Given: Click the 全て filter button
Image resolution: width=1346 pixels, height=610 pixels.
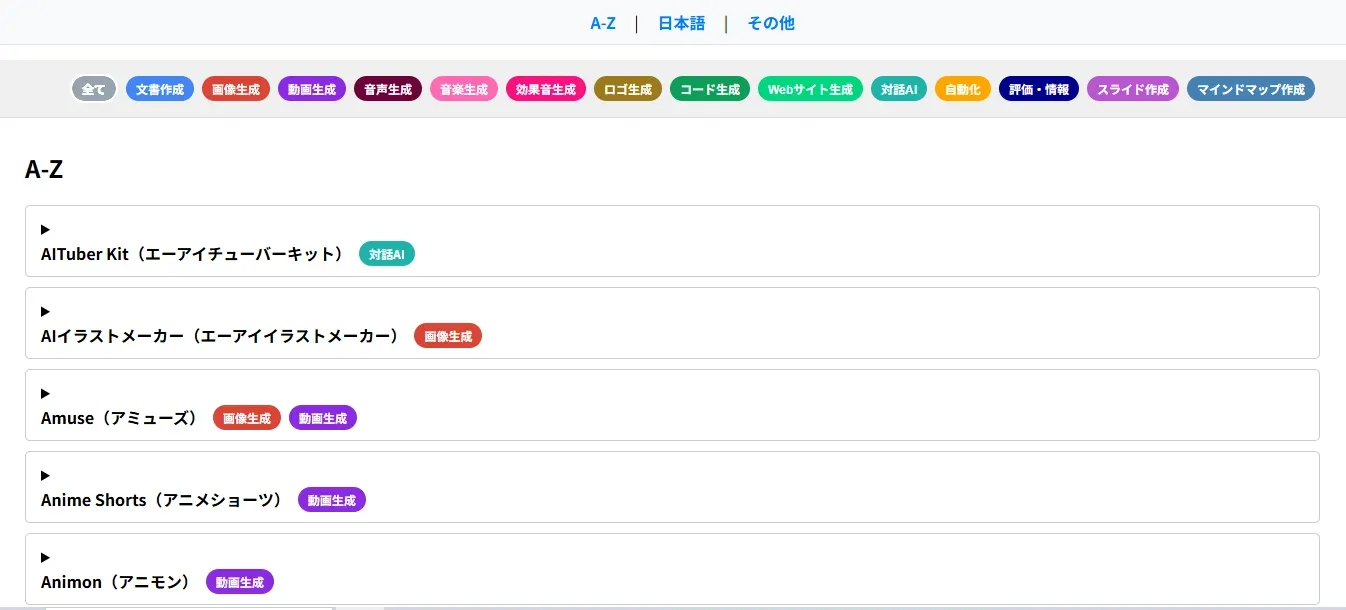Looking at the screenshot, I should 93,88.
